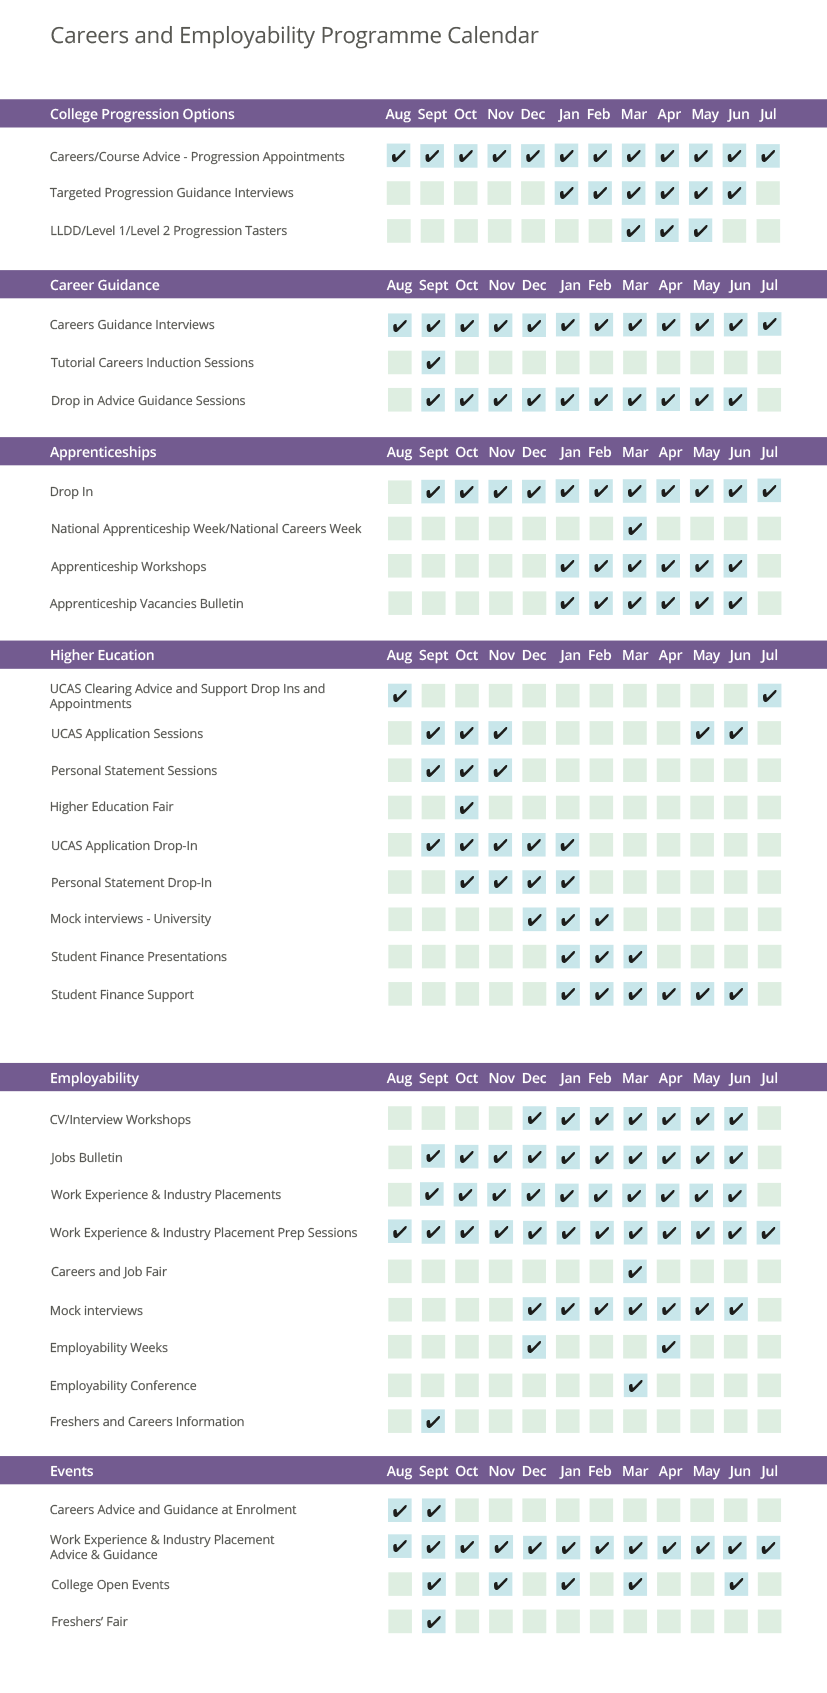Image resolution: width=827 pixels, height=1693 pixels.
Task: Toggle Careers and Job Fair March checkmark
Action: tap(635, 1272)
